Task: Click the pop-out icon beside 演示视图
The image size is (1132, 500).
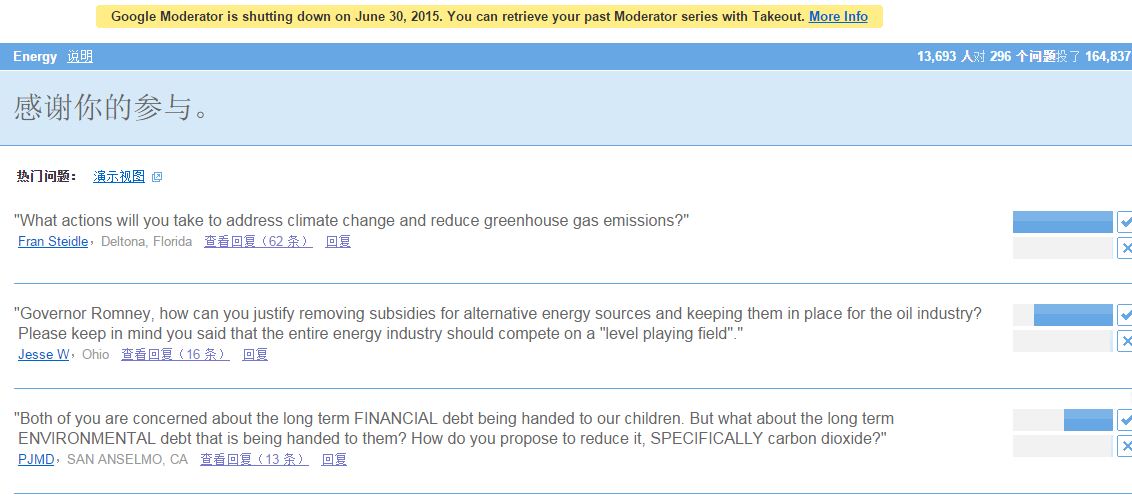Action: (157, 177)
